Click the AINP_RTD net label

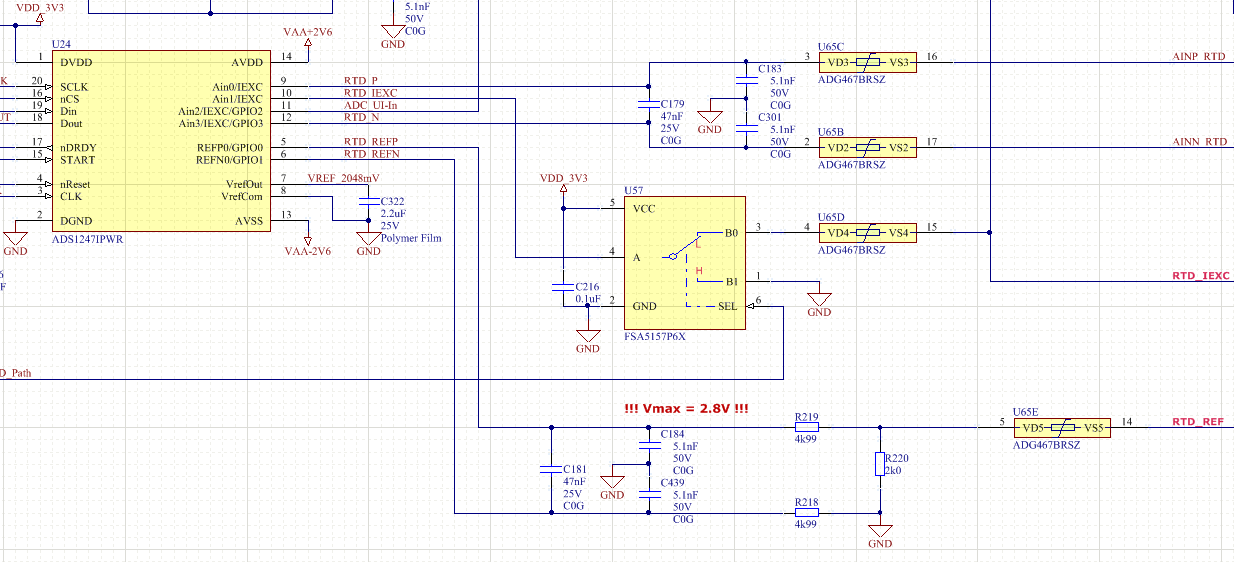point(1199,57)
